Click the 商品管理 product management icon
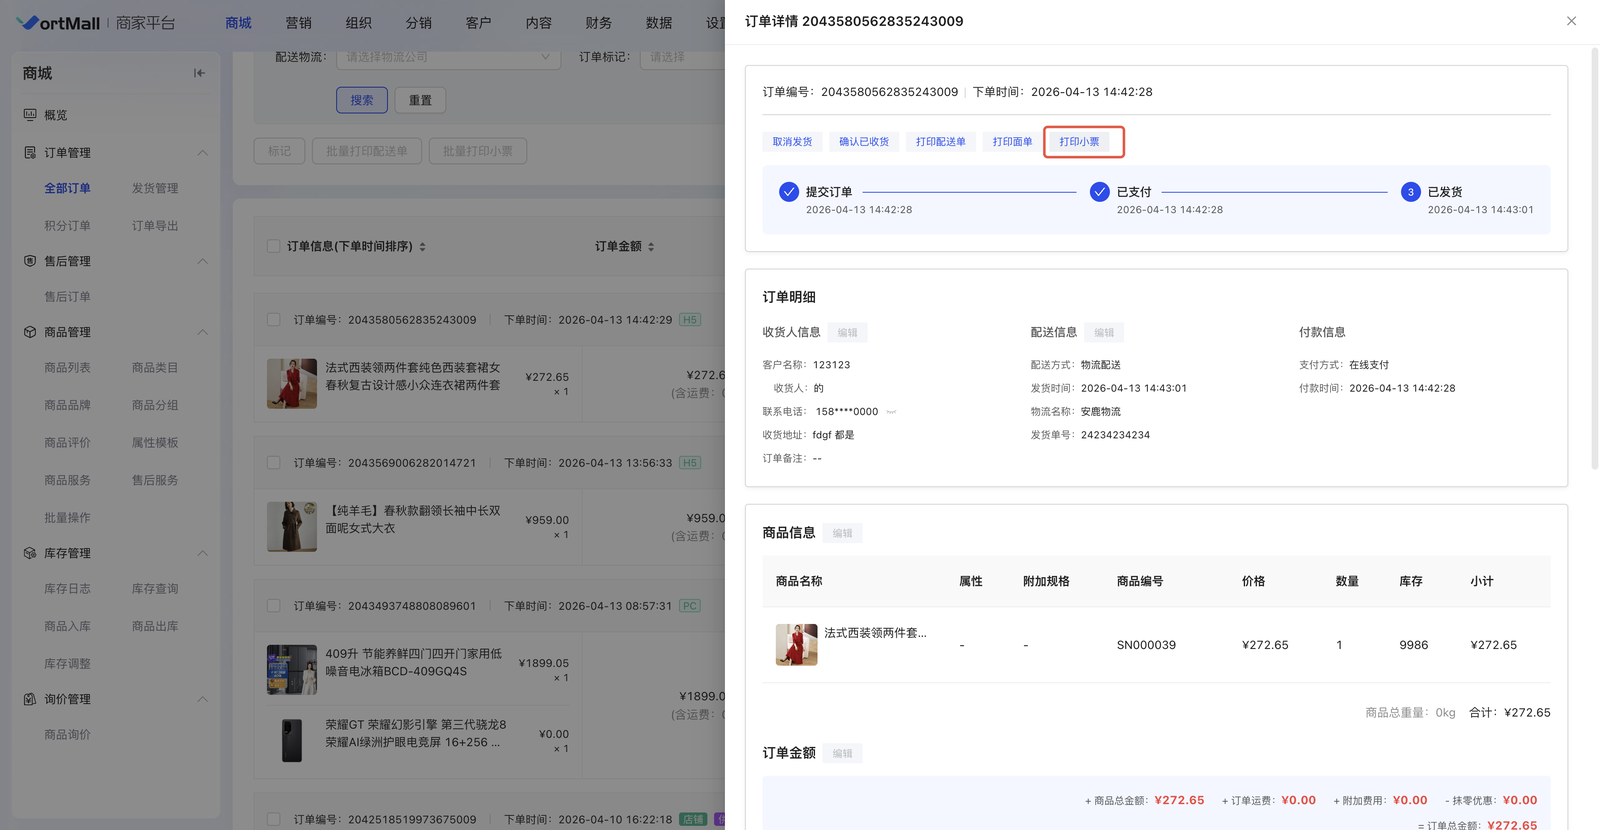Screen dimensions: 1600x830 30,332
